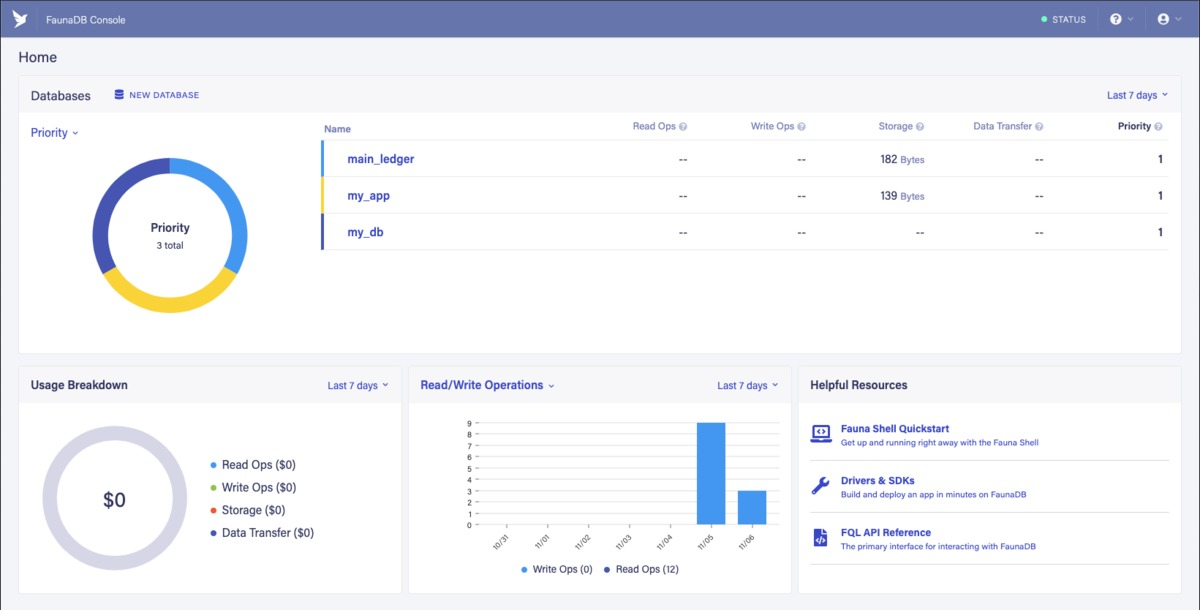
Task: Click the Write Ops column header
Action: click(772, 127)
